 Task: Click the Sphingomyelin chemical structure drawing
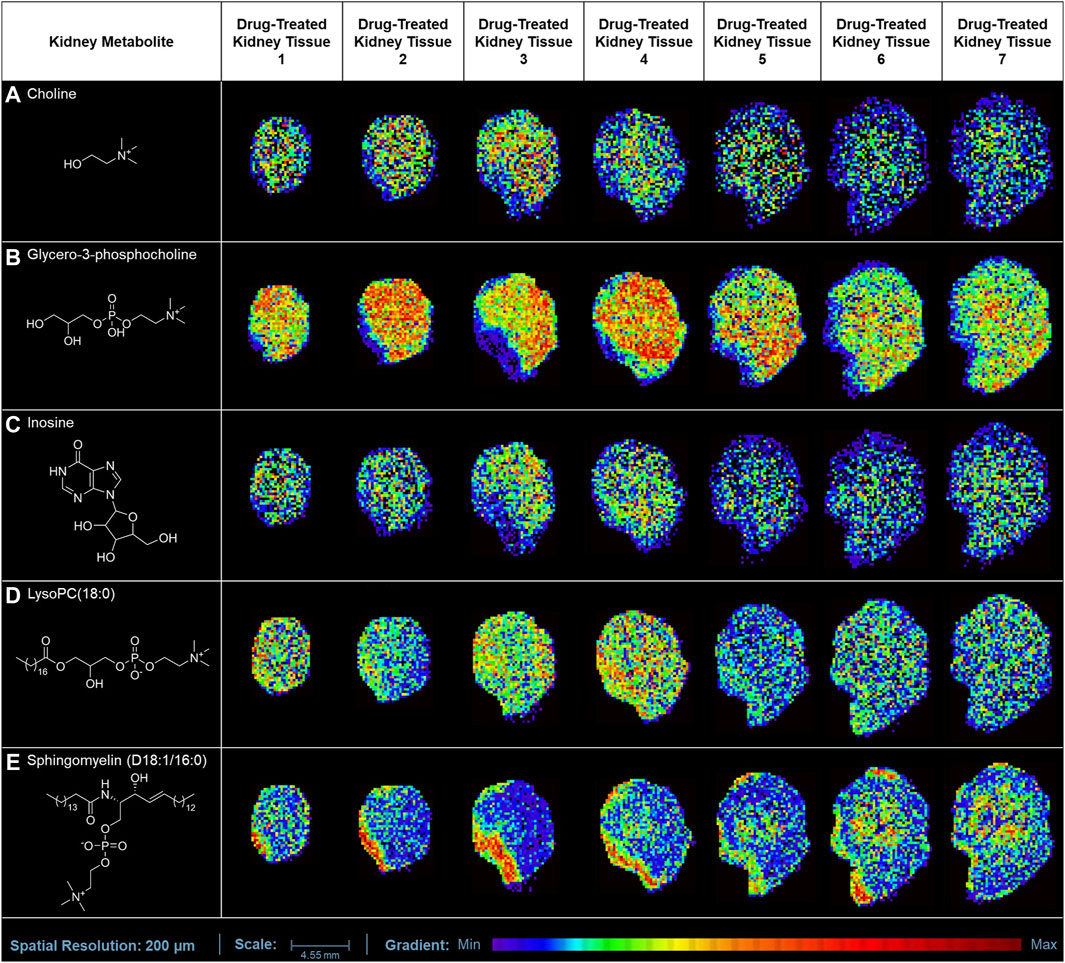pyautogui.click(x=121, y=841)
